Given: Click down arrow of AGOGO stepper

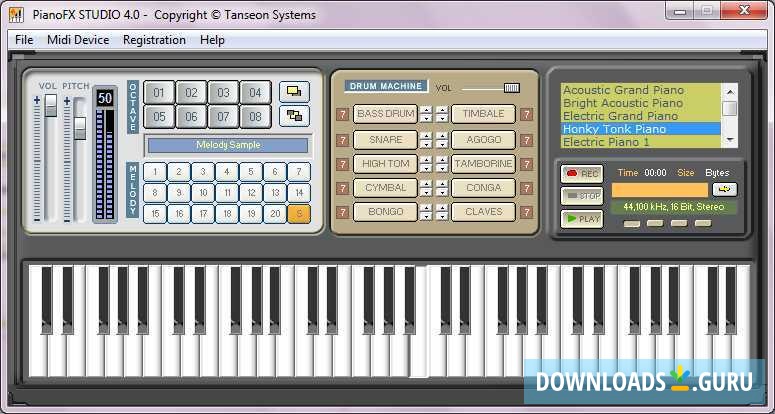Looking at the screenshot, I should pyautogui.click(x=442, y=144).
